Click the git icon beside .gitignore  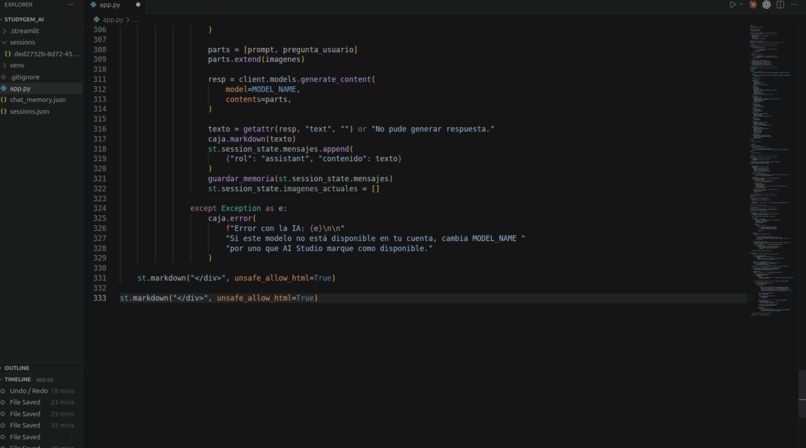[4, 77]
